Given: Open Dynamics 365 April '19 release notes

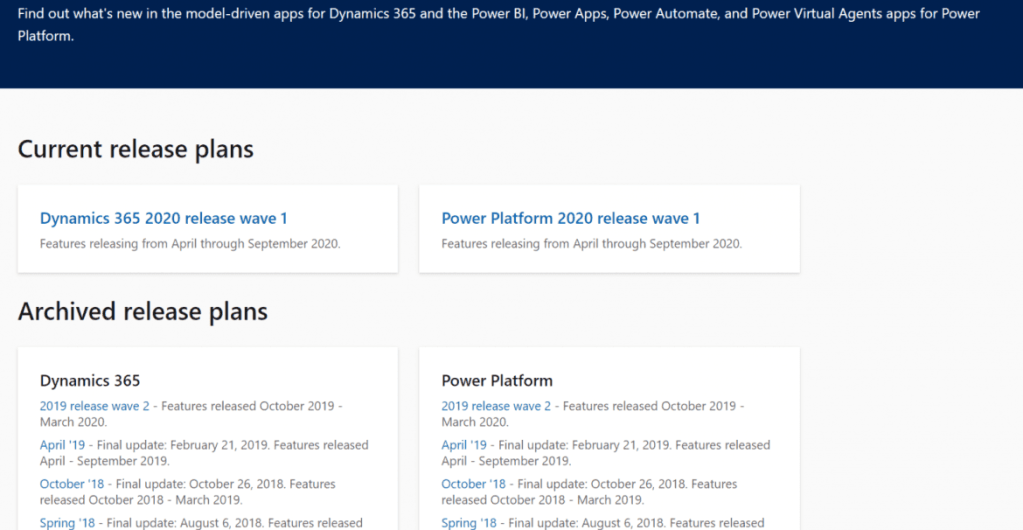Looking at the screenshot, I should pos(65,445).
